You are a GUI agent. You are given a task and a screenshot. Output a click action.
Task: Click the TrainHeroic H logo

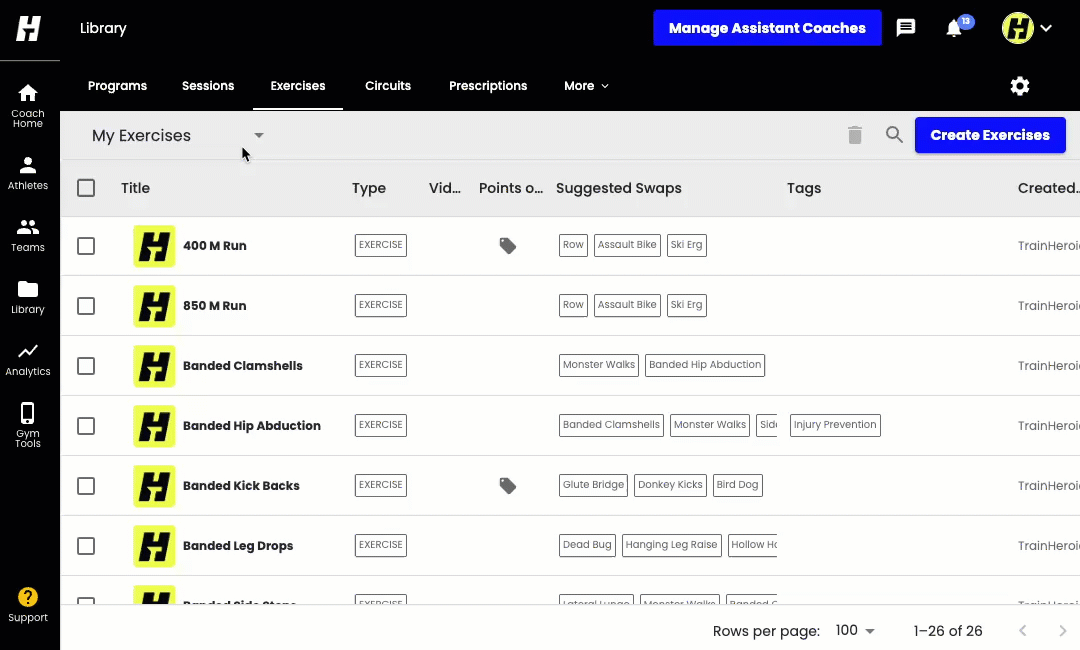tap(28, 28)
